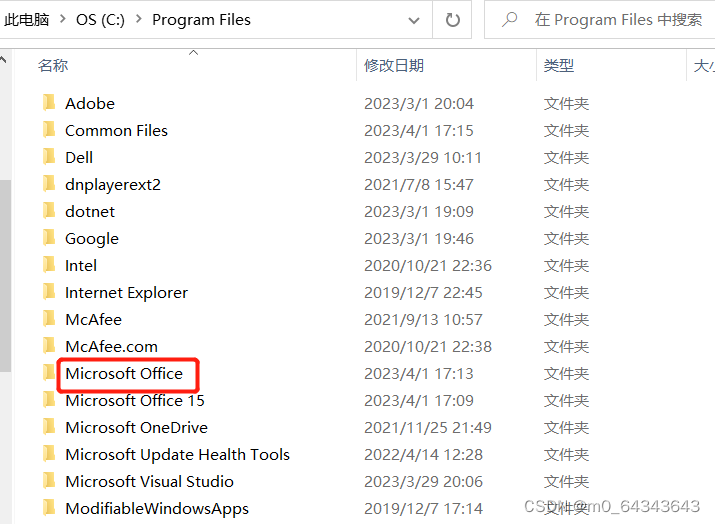Image resolution: width=715 pixels, height=524 pixels.
Task: Sort by the 名称 column header
Action: [x=53, y=65]
